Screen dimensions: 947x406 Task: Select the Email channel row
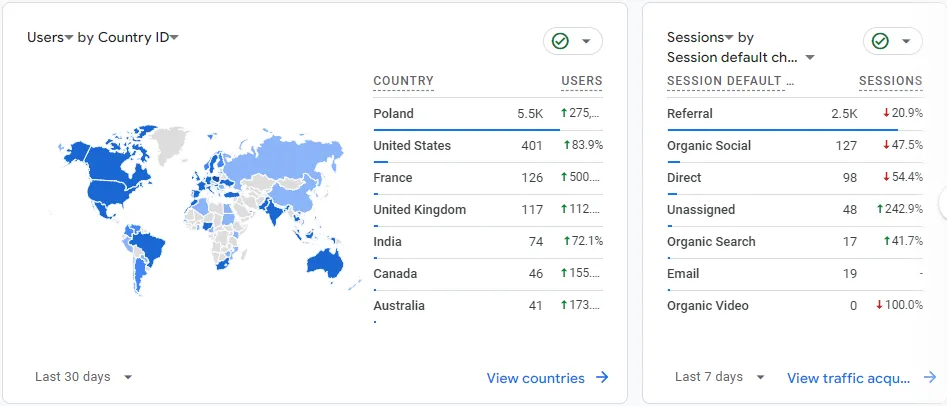point(795,274)
